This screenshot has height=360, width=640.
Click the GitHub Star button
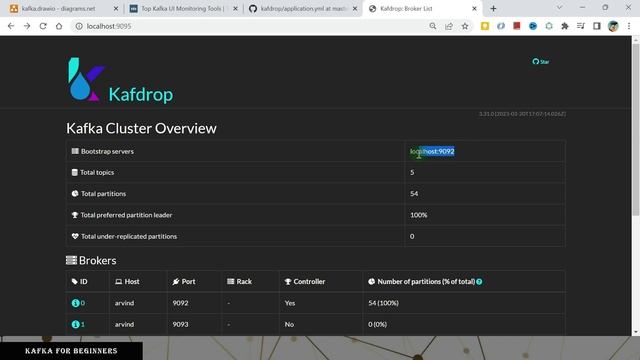coord(540,62)
